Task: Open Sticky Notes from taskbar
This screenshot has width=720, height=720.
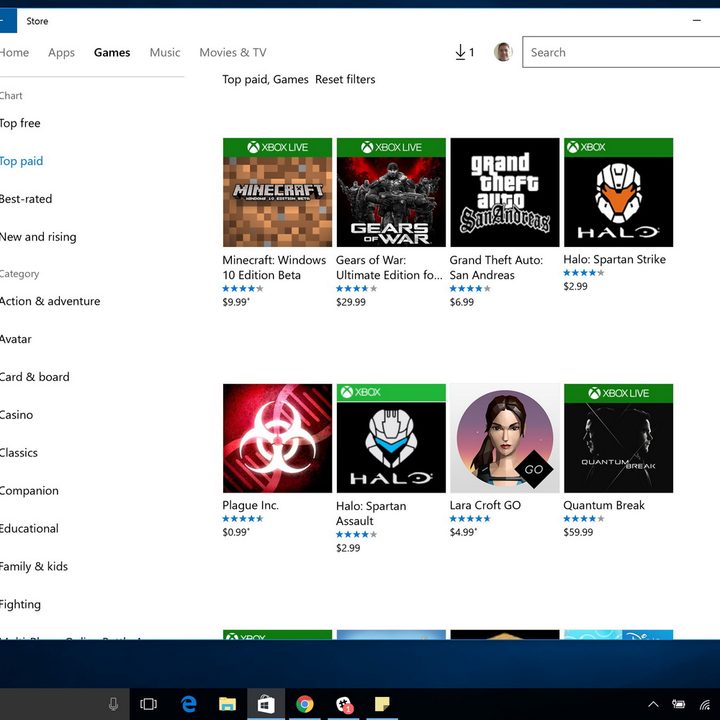Action: tap(382, 703)
